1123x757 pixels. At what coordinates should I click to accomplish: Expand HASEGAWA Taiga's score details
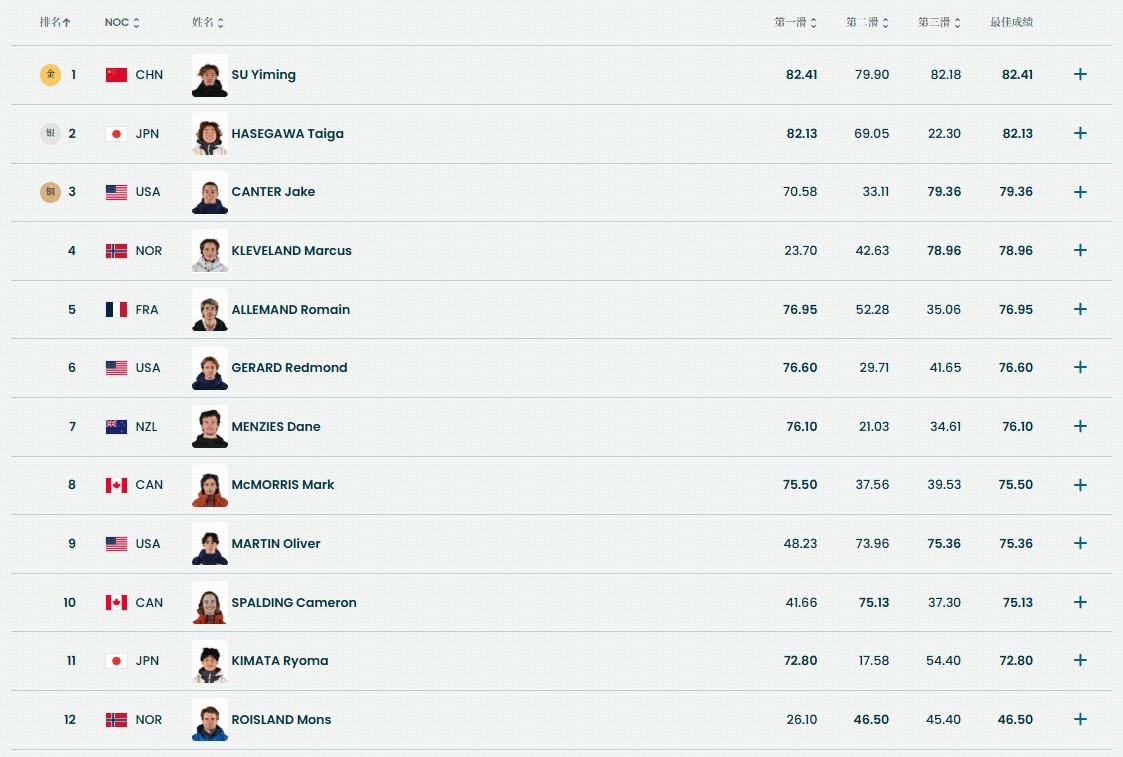(x=1080, y=133)
